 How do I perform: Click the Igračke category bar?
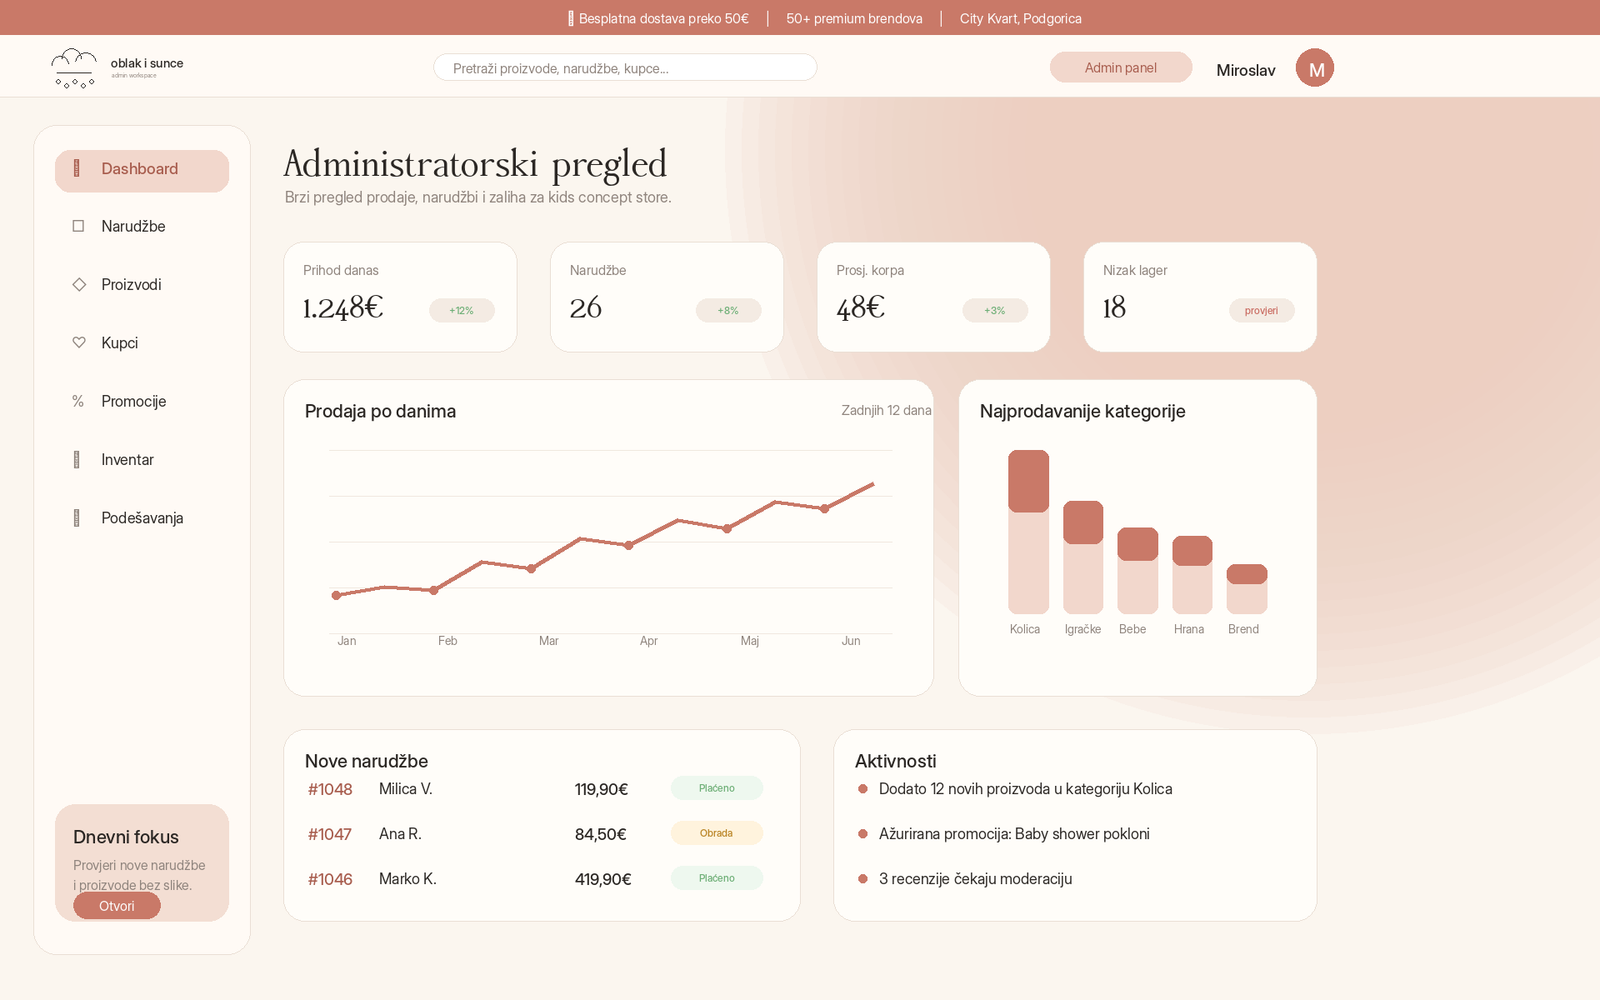pos(1083,557)
